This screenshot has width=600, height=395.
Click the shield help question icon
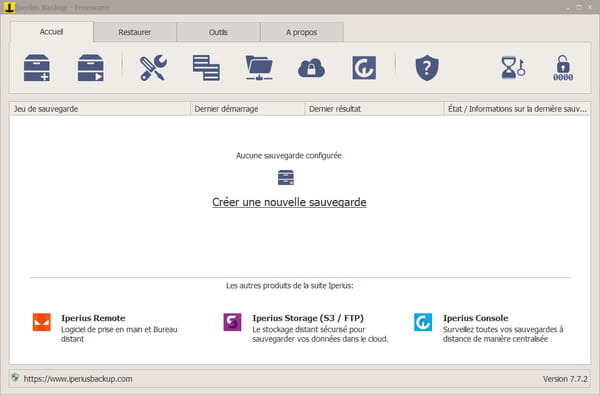coord(427,68)
